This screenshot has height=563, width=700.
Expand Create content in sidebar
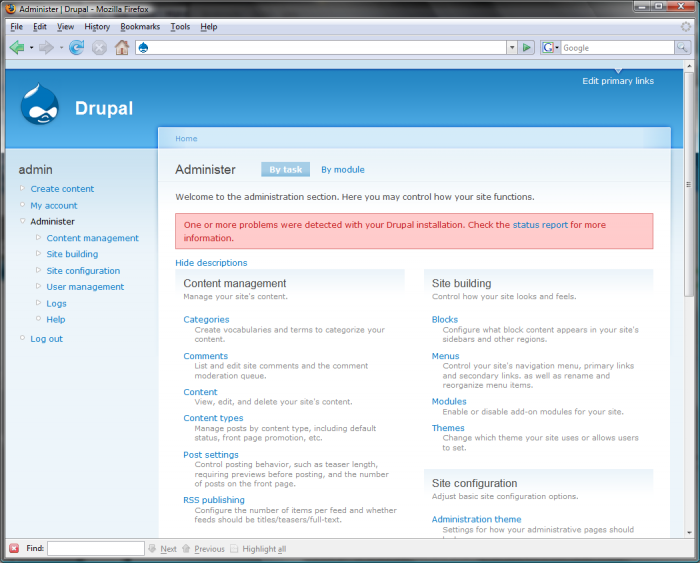(22, 188)
